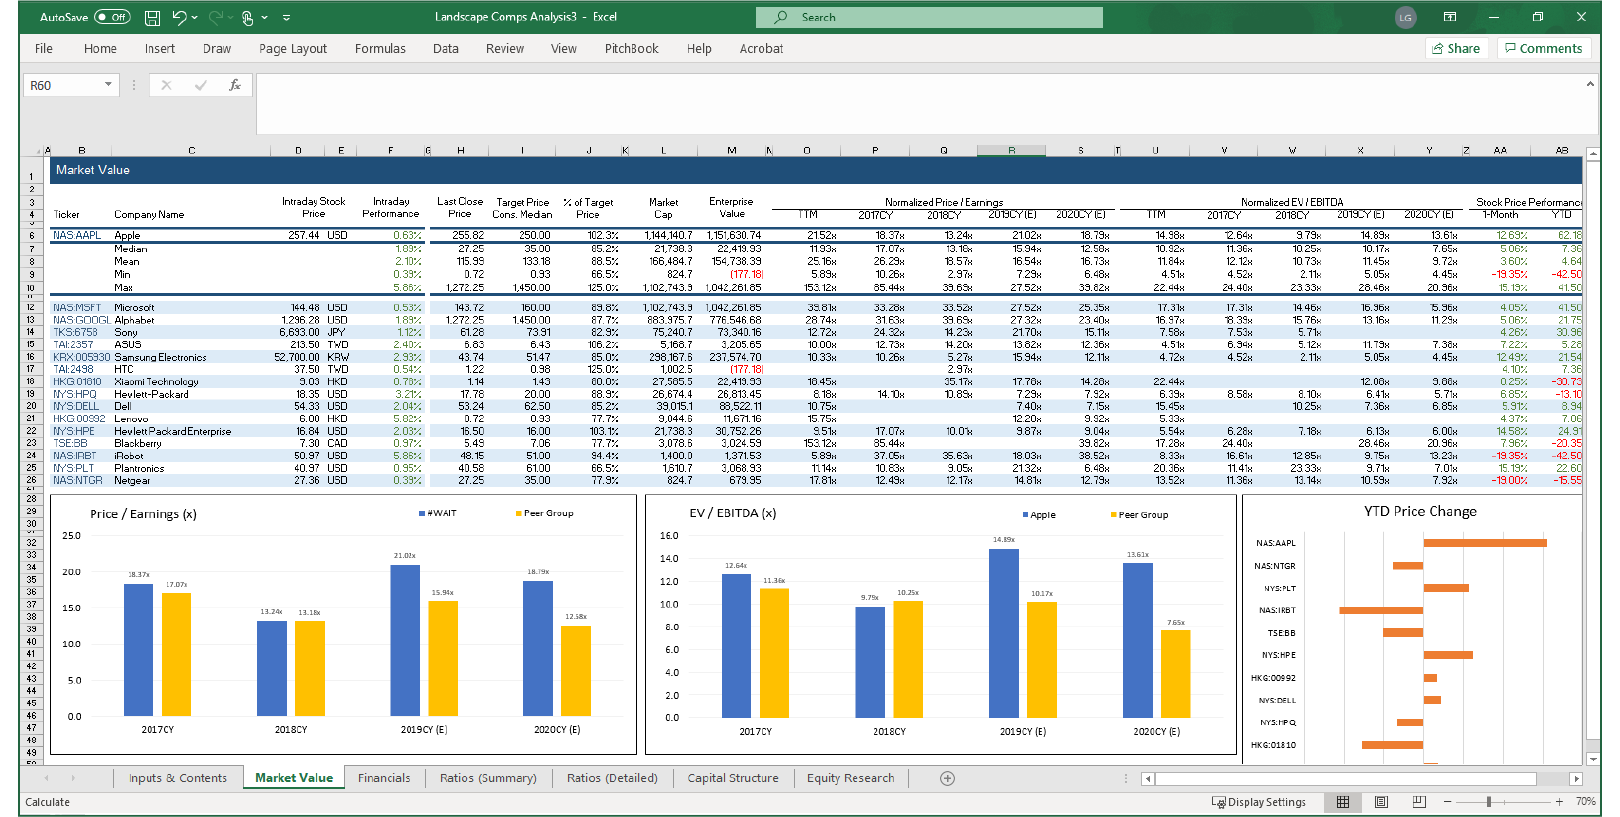Screen dimensions: 1620x817
Task: Open the Financials sheet tab
Action: (x=384, y=778)
